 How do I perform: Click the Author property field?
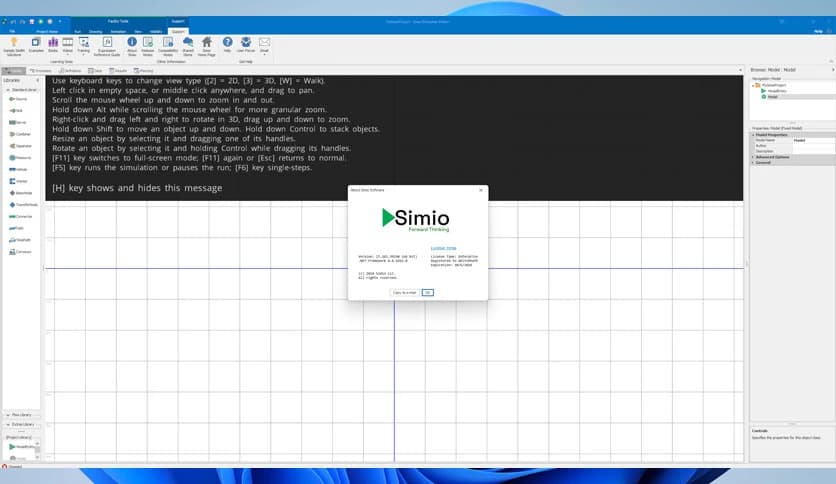[x=814, y=146]
